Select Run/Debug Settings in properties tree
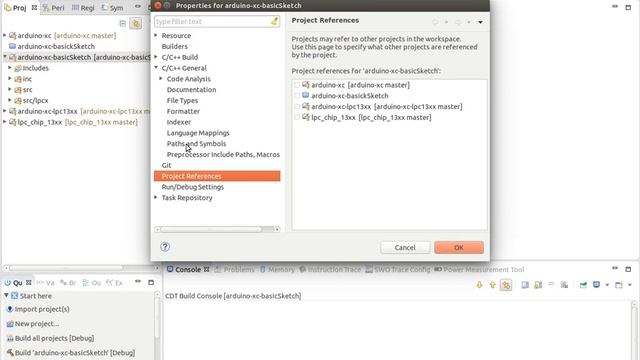Image resolution: width=640 pixels, height=360 pixels. coord(193,187)
